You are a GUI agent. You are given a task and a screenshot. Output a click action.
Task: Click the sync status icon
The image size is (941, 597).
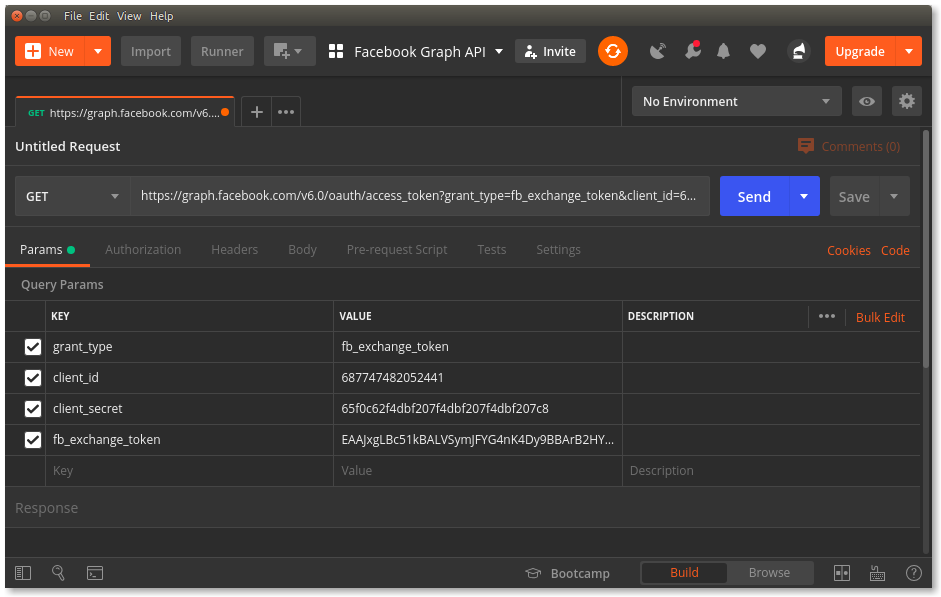(x=613, y=51)
